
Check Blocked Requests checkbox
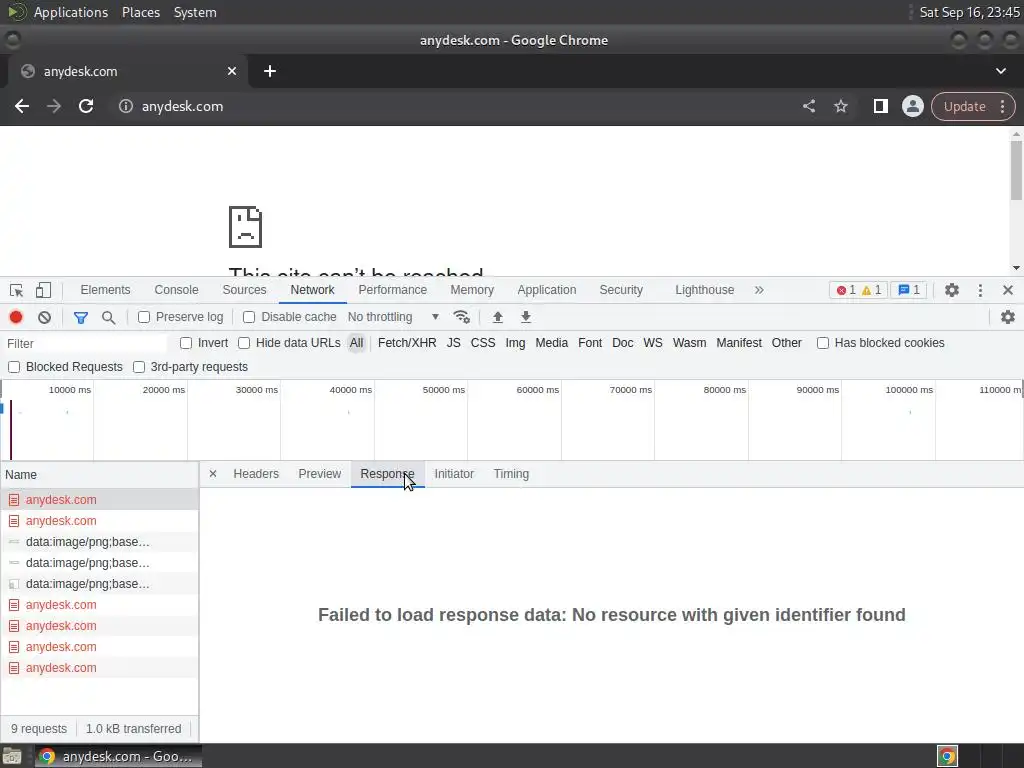point(14,367)
